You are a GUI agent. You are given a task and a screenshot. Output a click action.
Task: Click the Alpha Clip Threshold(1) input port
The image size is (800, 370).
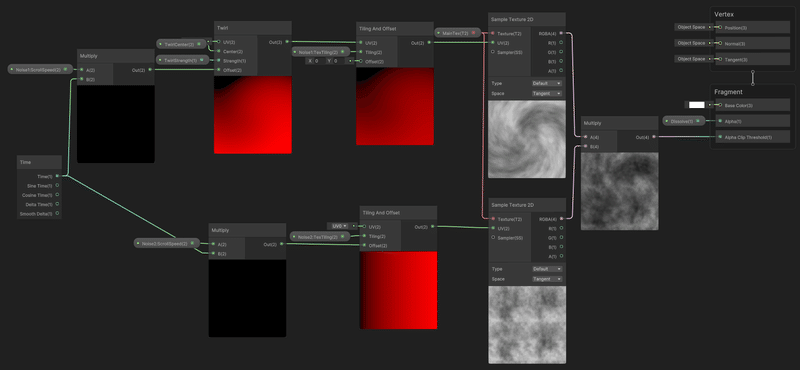[720, 137]
